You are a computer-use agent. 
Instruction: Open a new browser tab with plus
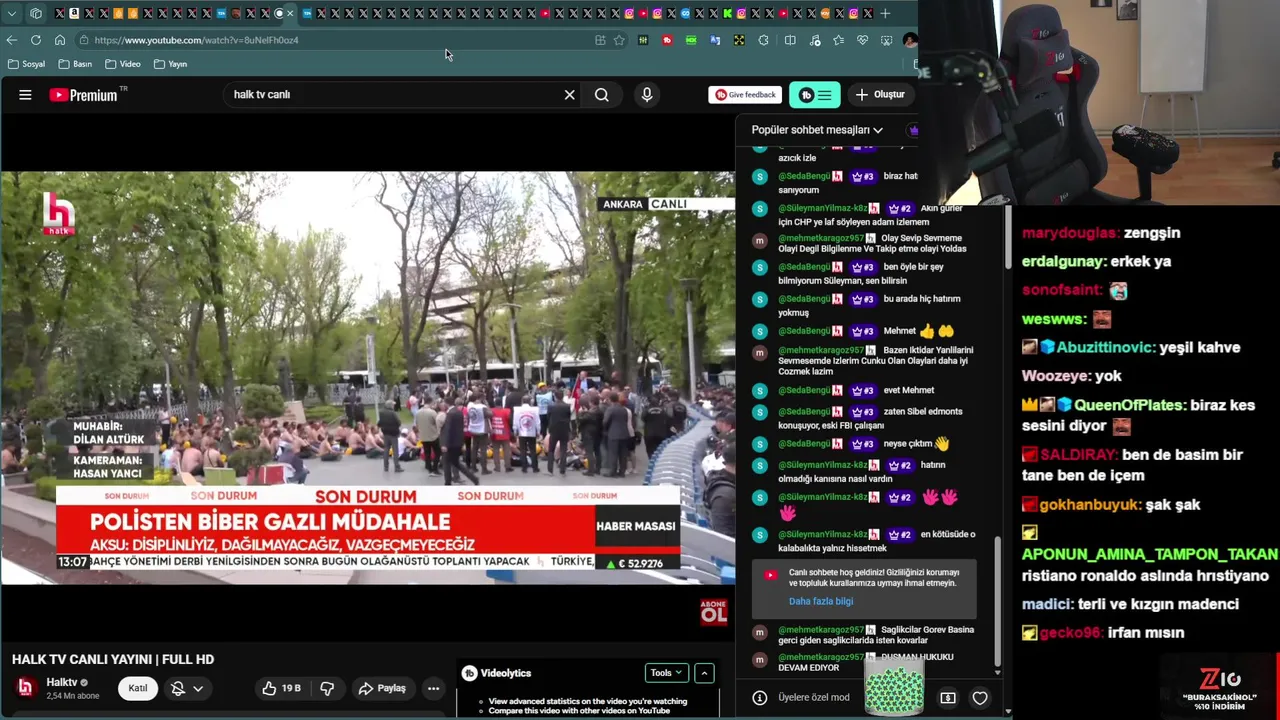click(x=885, y=13)
